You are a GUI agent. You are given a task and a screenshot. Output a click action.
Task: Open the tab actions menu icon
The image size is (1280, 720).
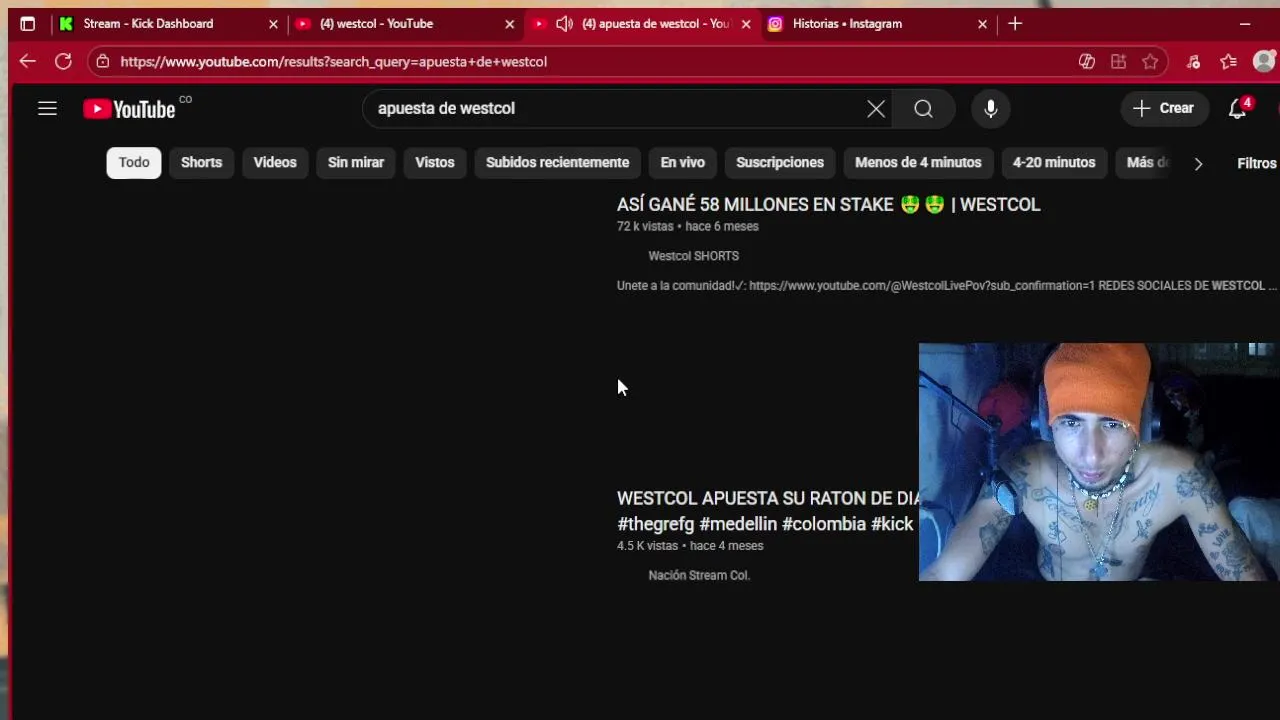[27, 24]
